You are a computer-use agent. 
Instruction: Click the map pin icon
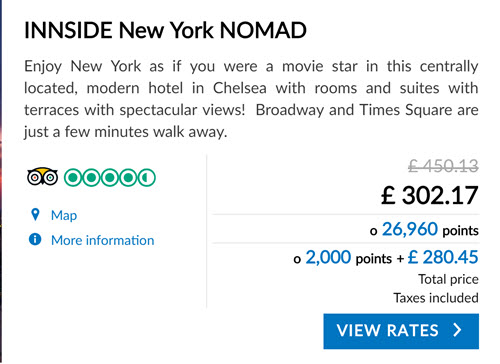pyautogui.click(x=35, y=215)
